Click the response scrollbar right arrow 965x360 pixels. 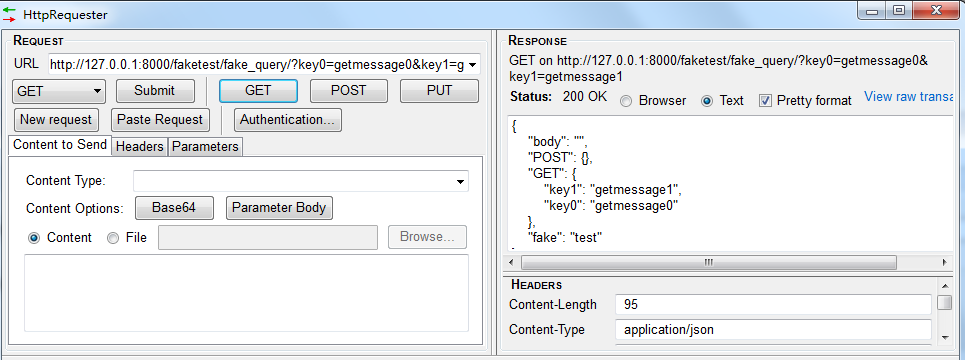tap(944, 263)
